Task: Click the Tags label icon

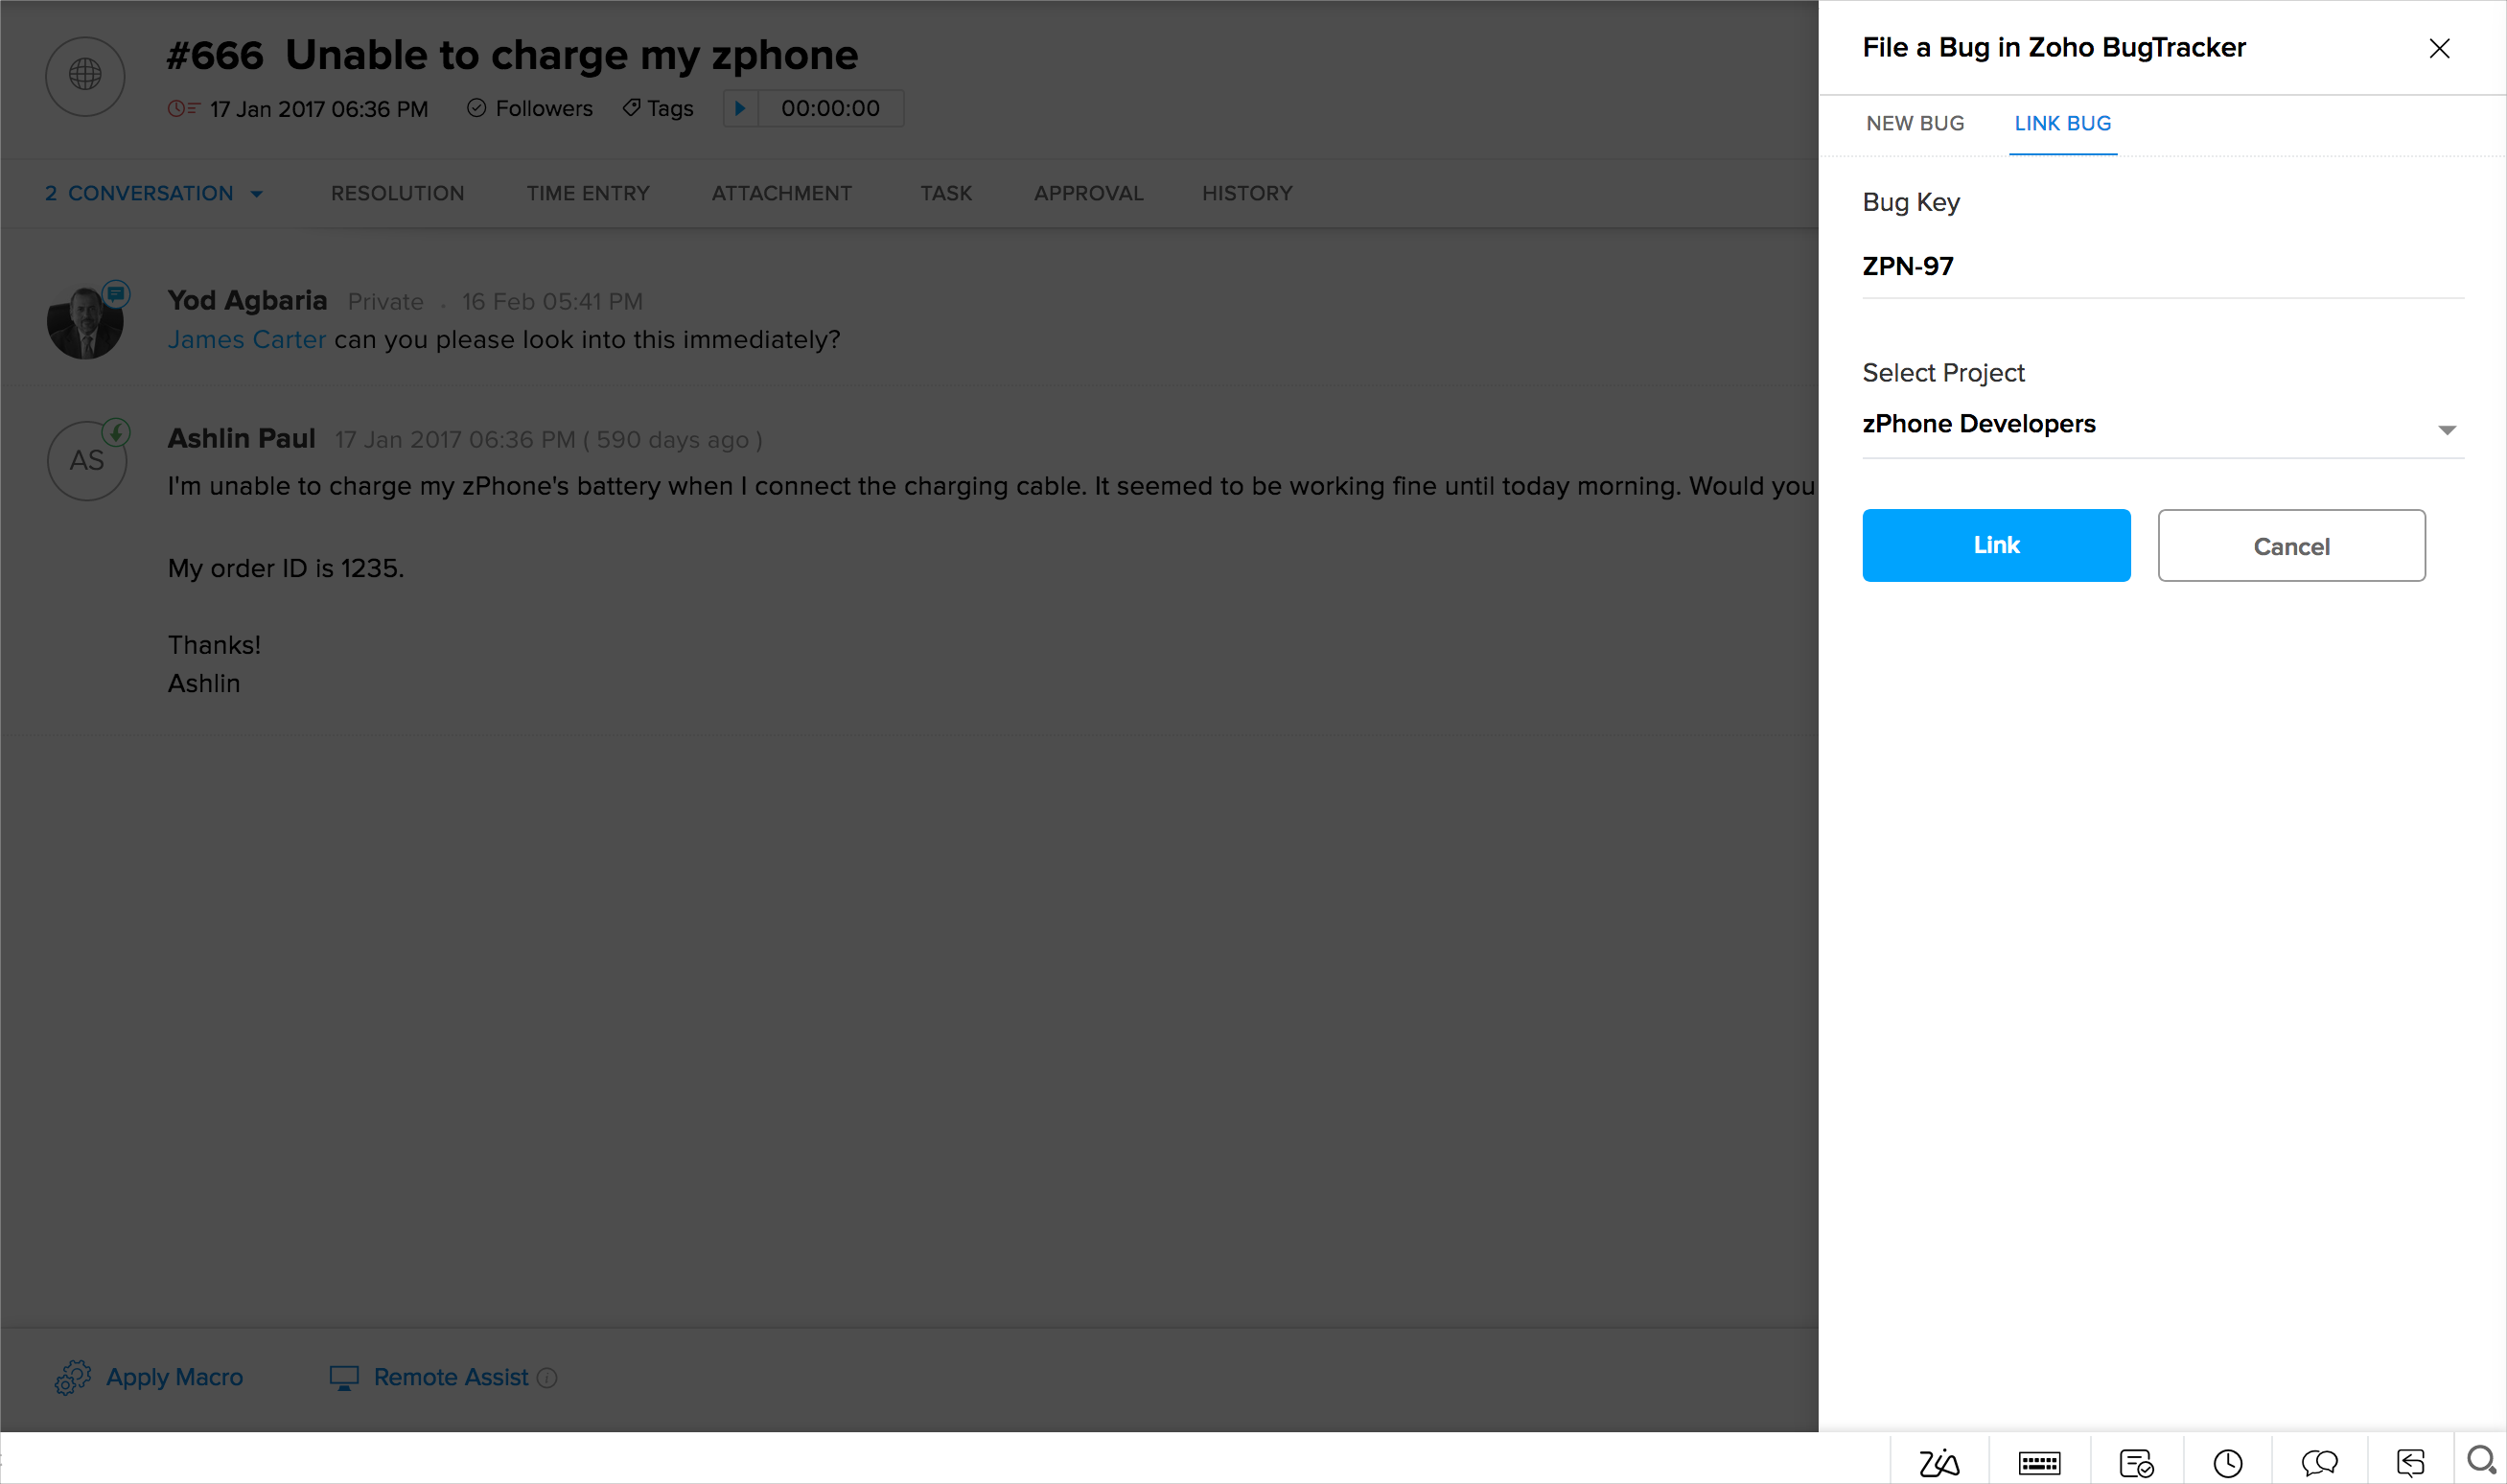Action: coord(631,108)
